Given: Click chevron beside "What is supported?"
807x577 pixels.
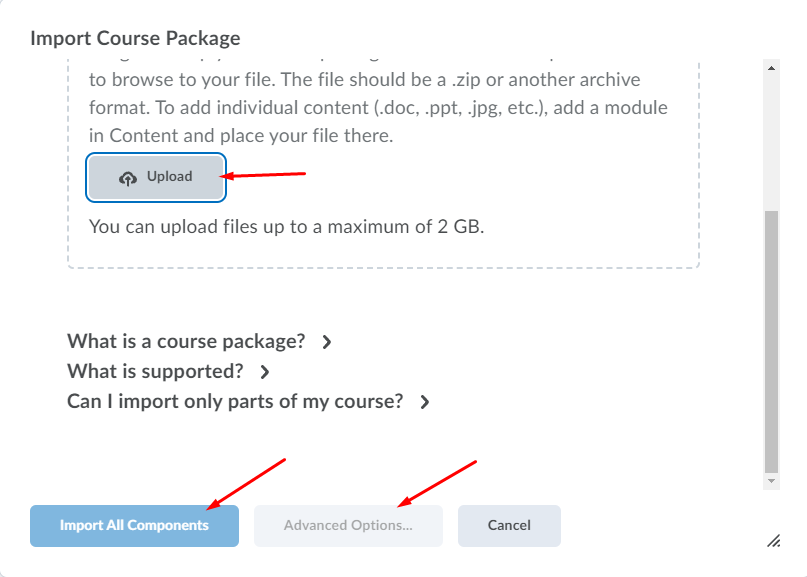Looking at the screenshot, I should click(x=265, y=372).
